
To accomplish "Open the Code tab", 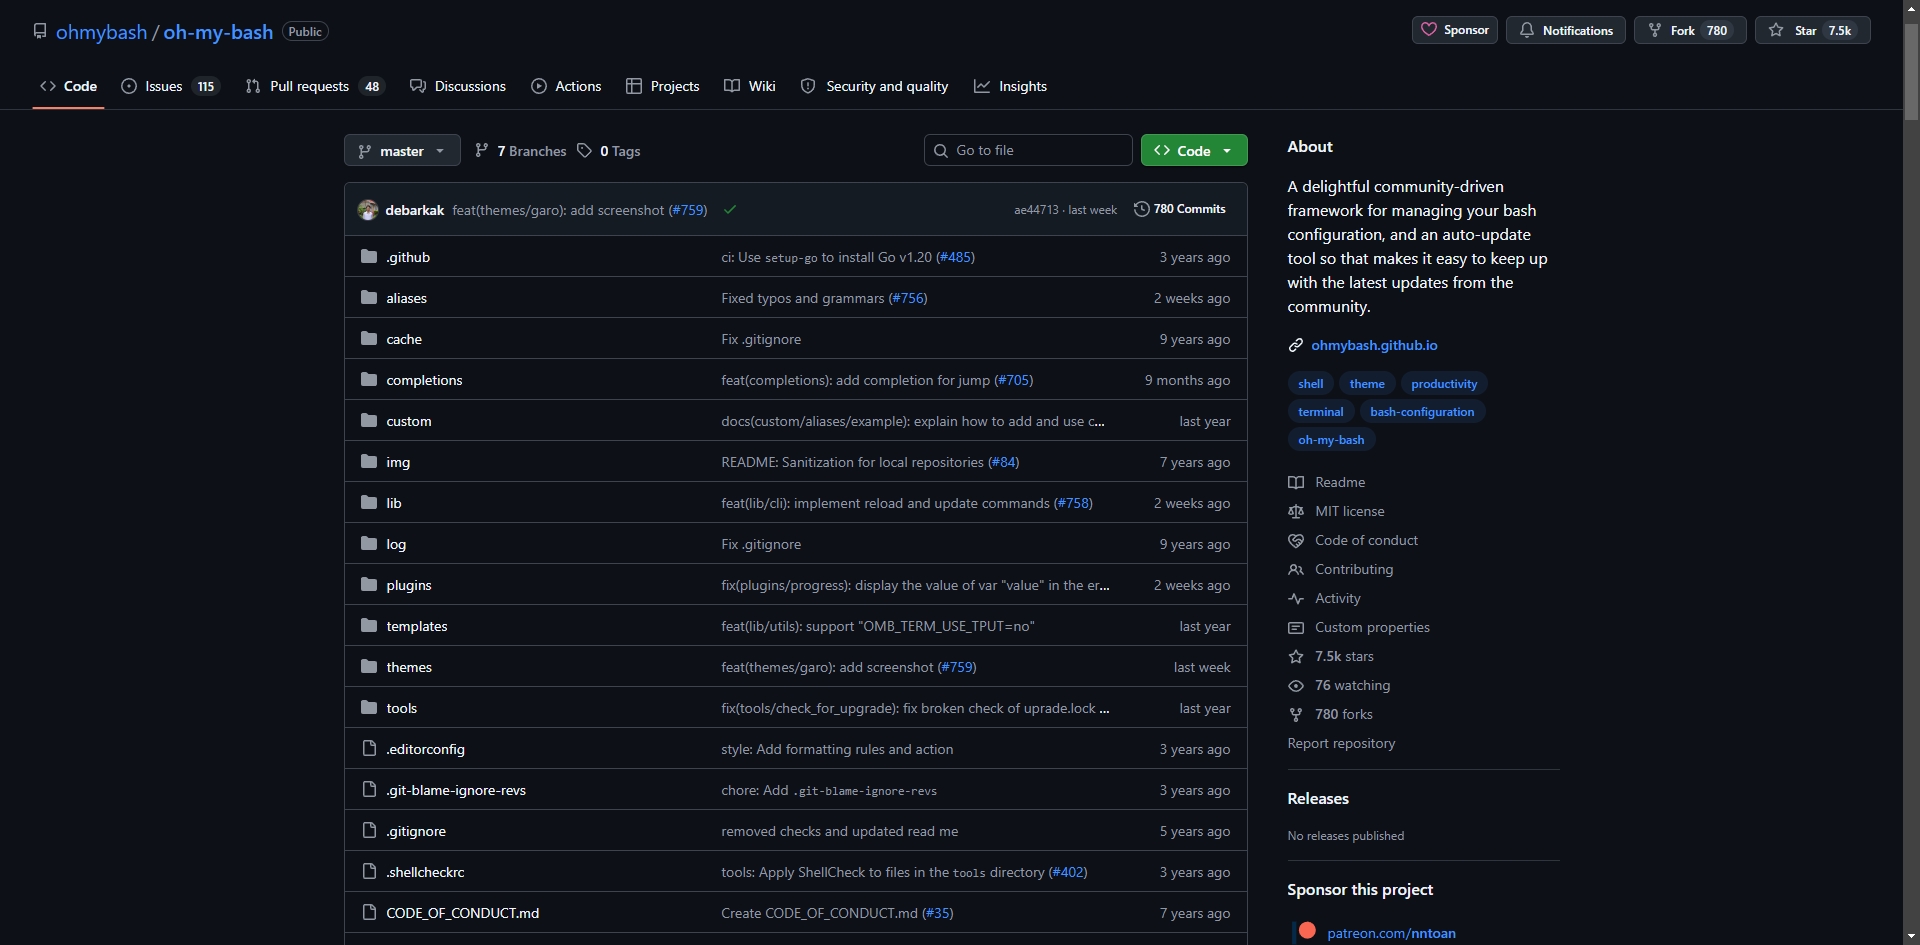I will click(68, 86).
